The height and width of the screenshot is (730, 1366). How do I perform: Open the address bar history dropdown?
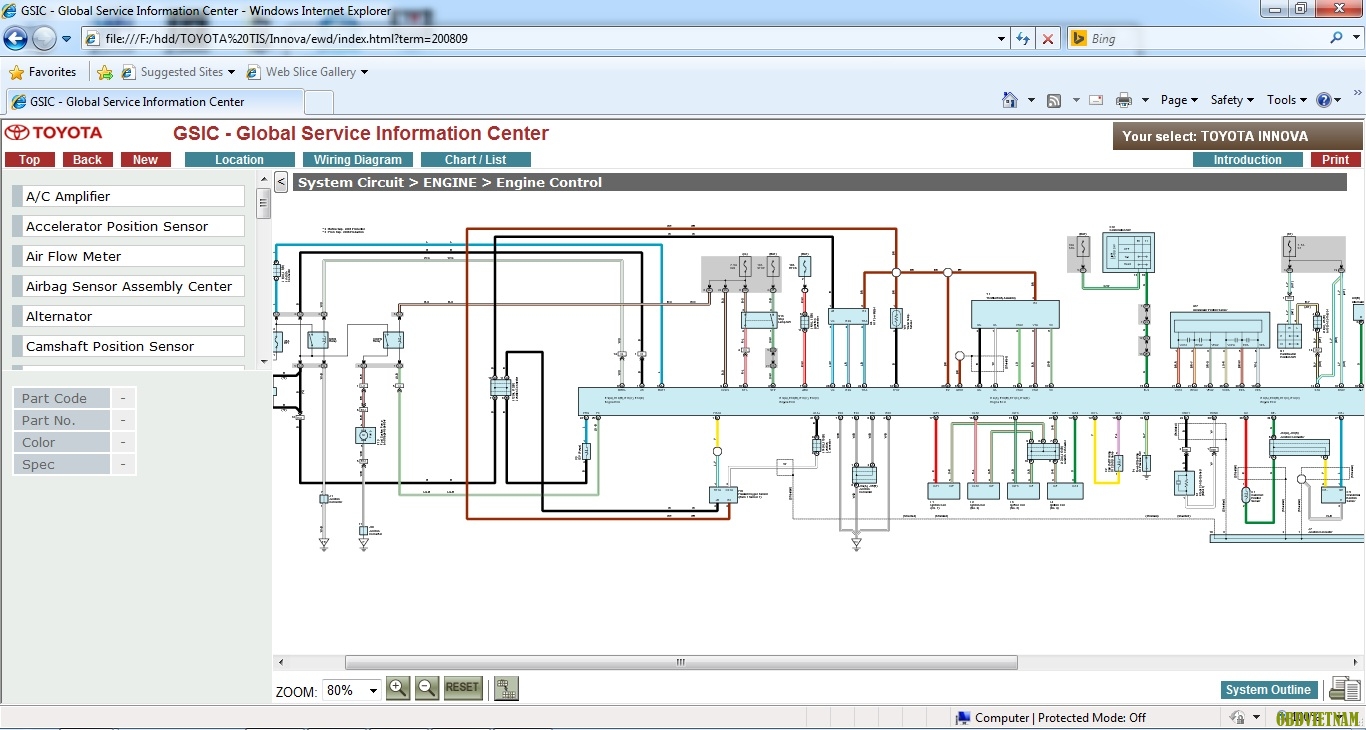pos(1002,39)
